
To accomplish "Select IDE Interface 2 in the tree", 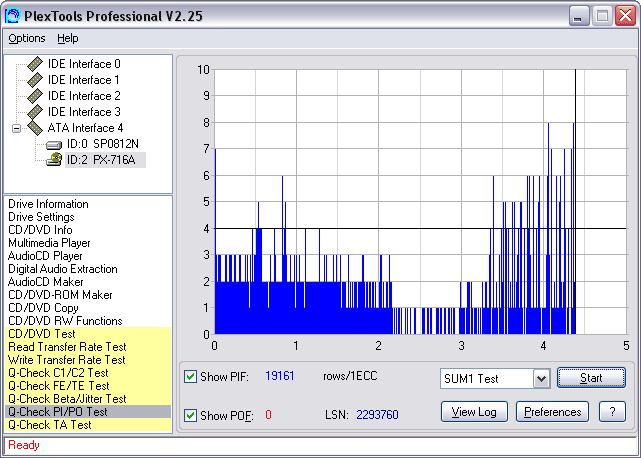I will pyautogui.click(x=84, y=96).
